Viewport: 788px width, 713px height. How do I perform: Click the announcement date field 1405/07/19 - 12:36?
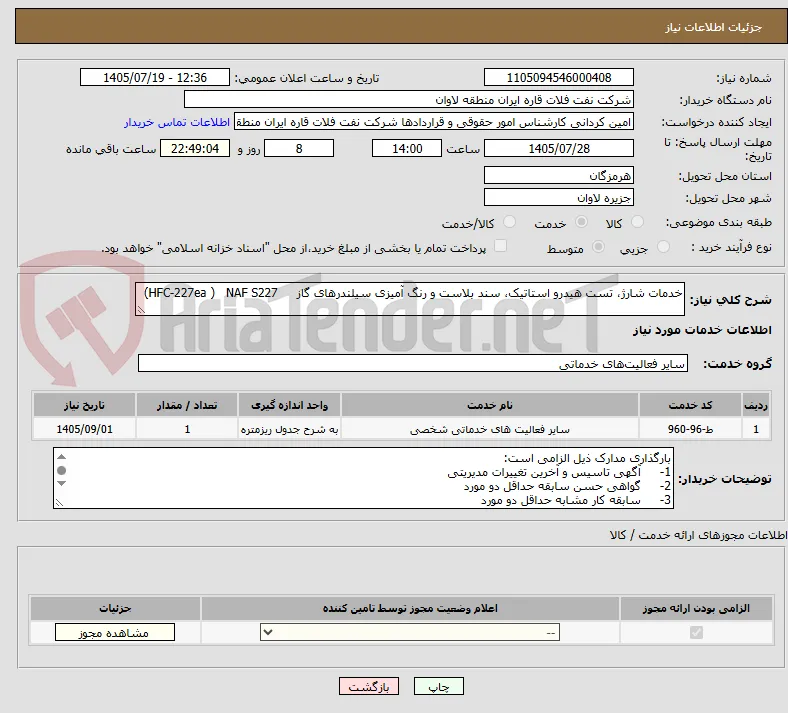tap(155, 77)
